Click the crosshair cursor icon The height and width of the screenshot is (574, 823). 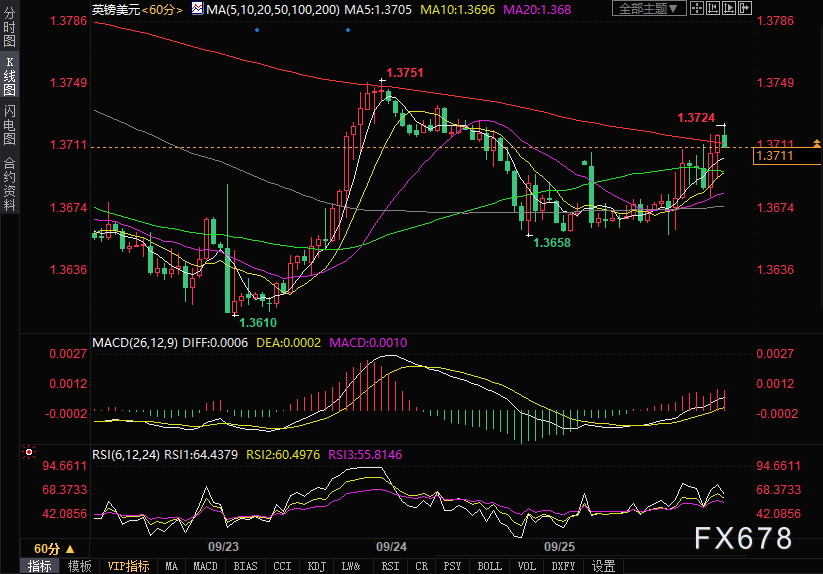[x=697, y=8]
